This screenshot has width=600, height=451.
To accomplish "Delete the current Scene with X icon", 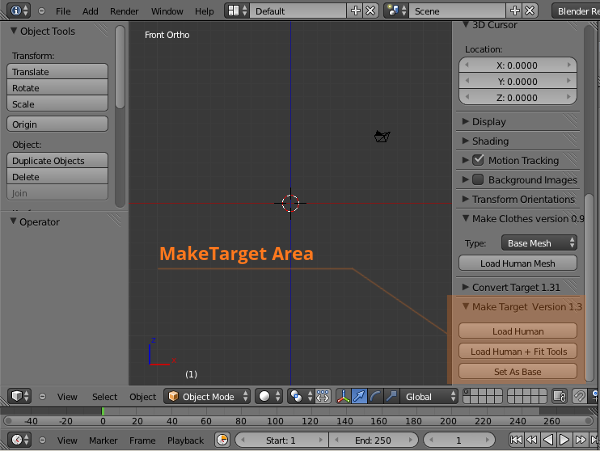I will point(530,11).
